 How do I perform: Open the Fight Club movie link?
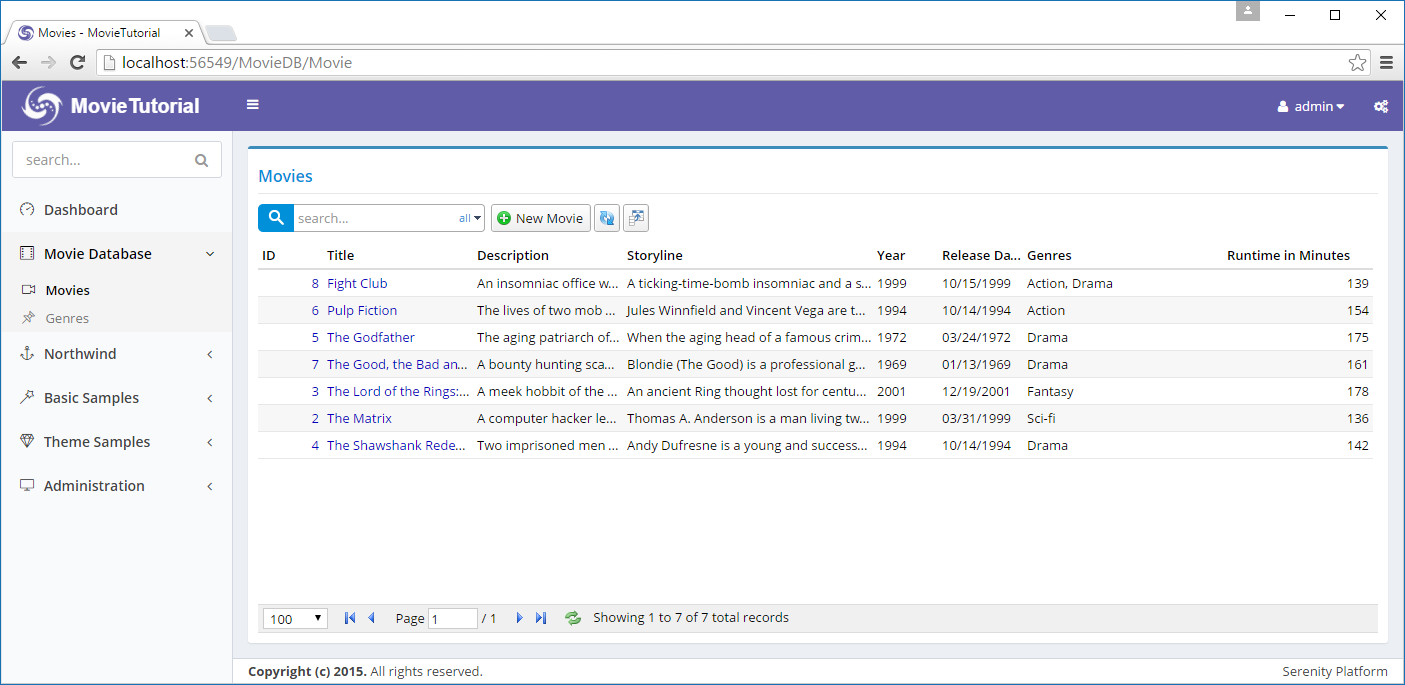pos(357,283)
